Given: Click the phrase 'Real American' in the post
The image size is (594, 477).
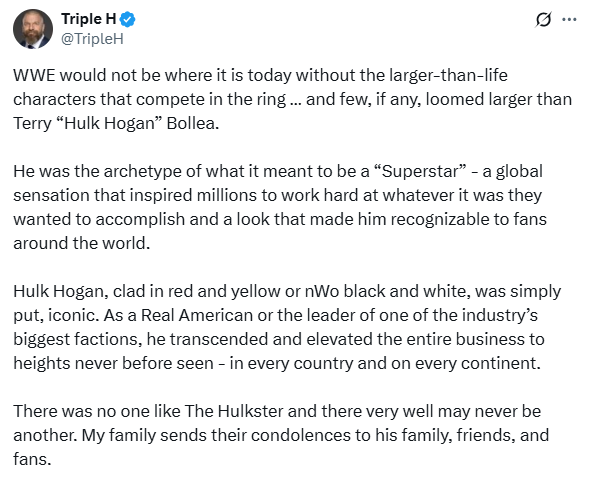Looking at the screenshot, I should (197, 315).
